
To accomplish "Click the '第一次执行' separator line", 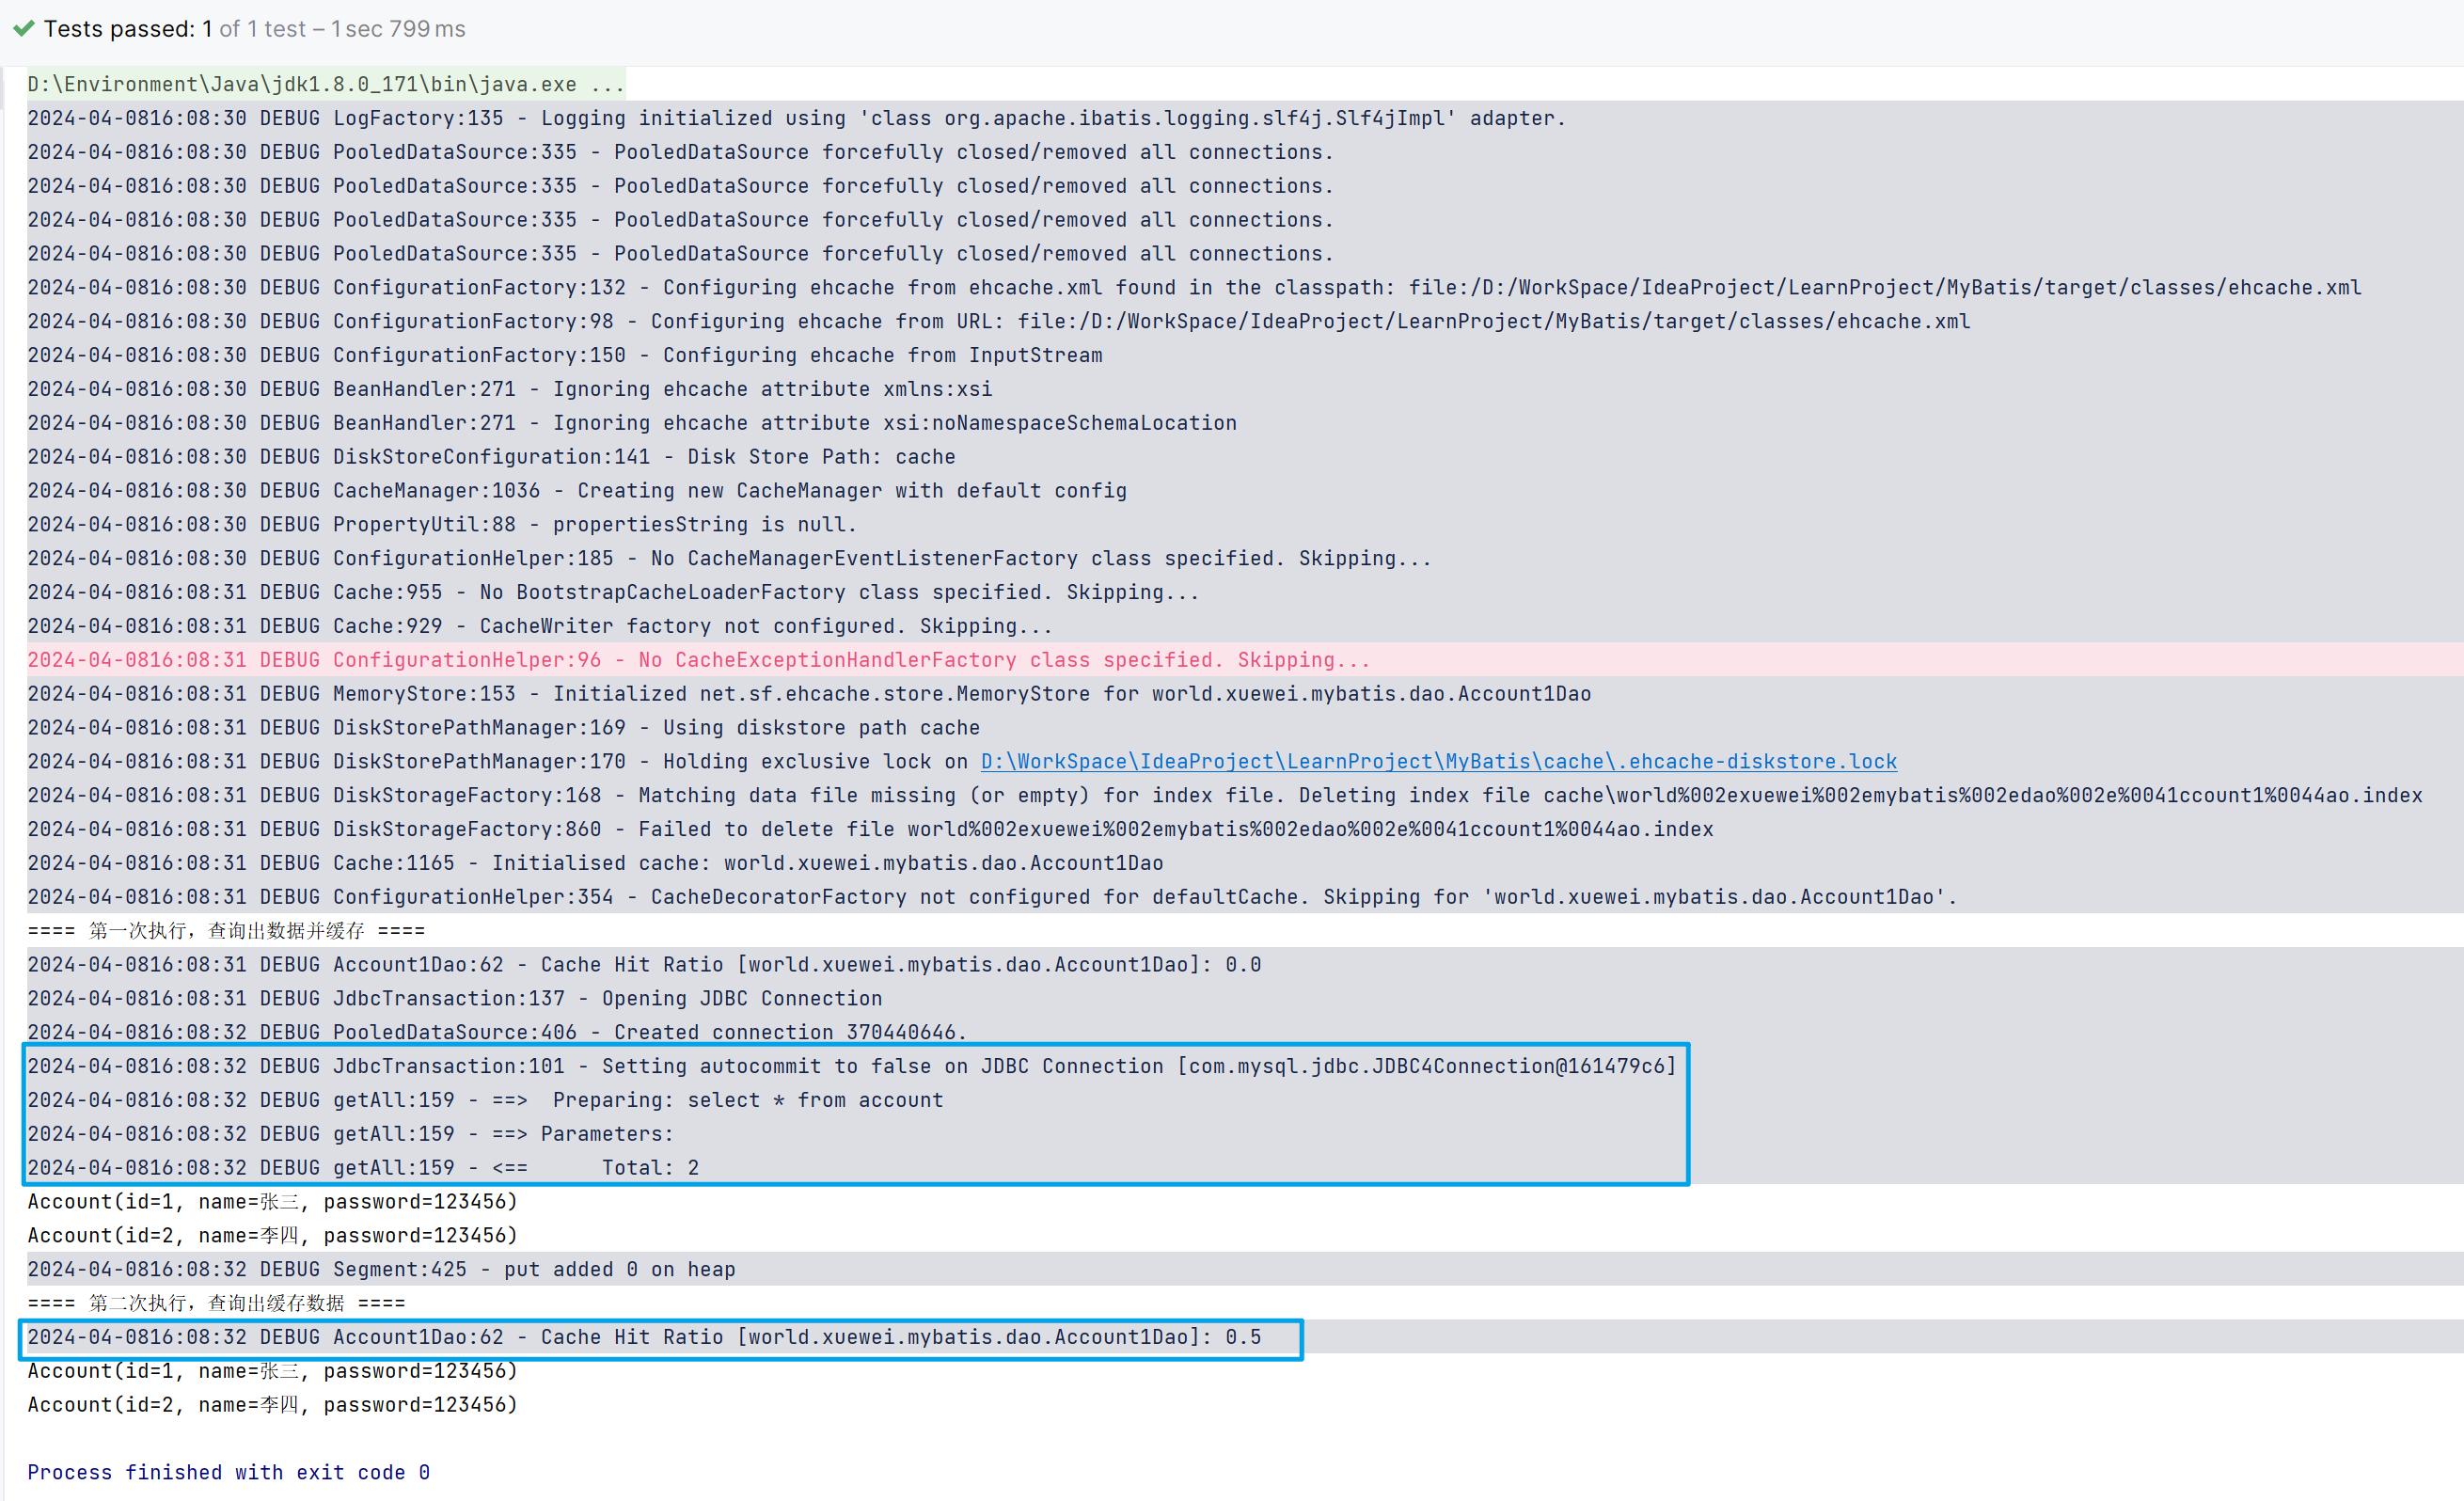I will pos(226,930).
